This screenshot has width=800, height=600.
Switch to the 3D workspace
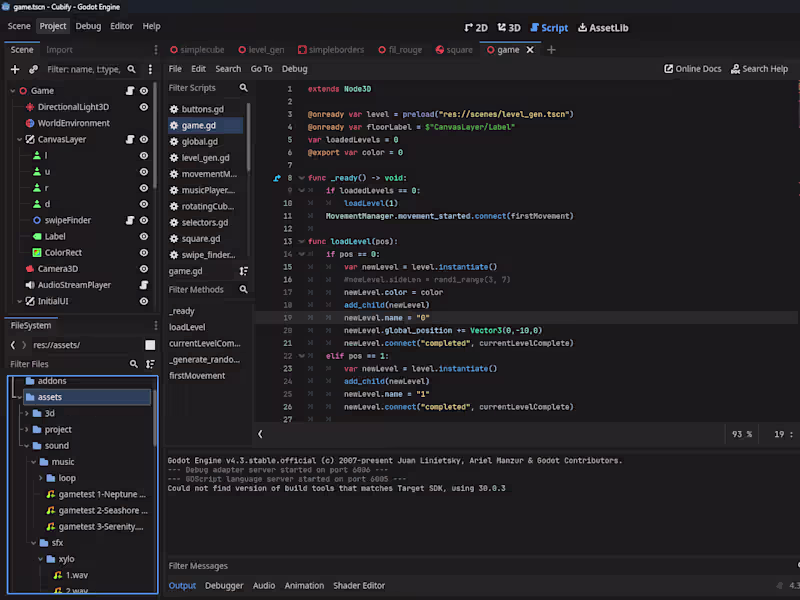[x=508, y=27]
